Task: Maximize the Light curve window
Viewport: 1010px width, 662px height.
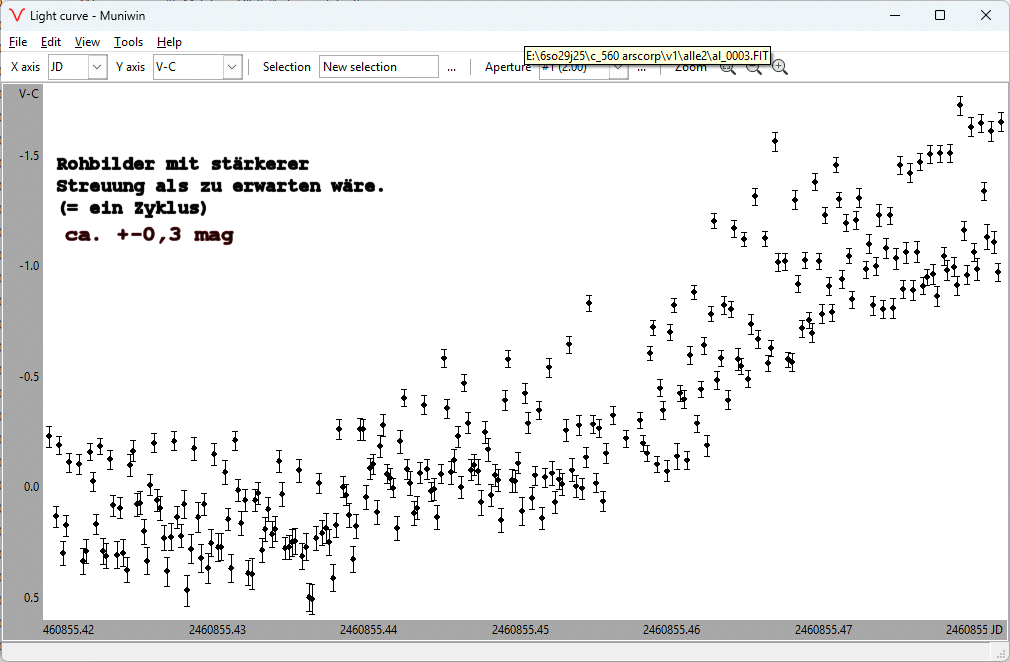Action: click(939, 15)
